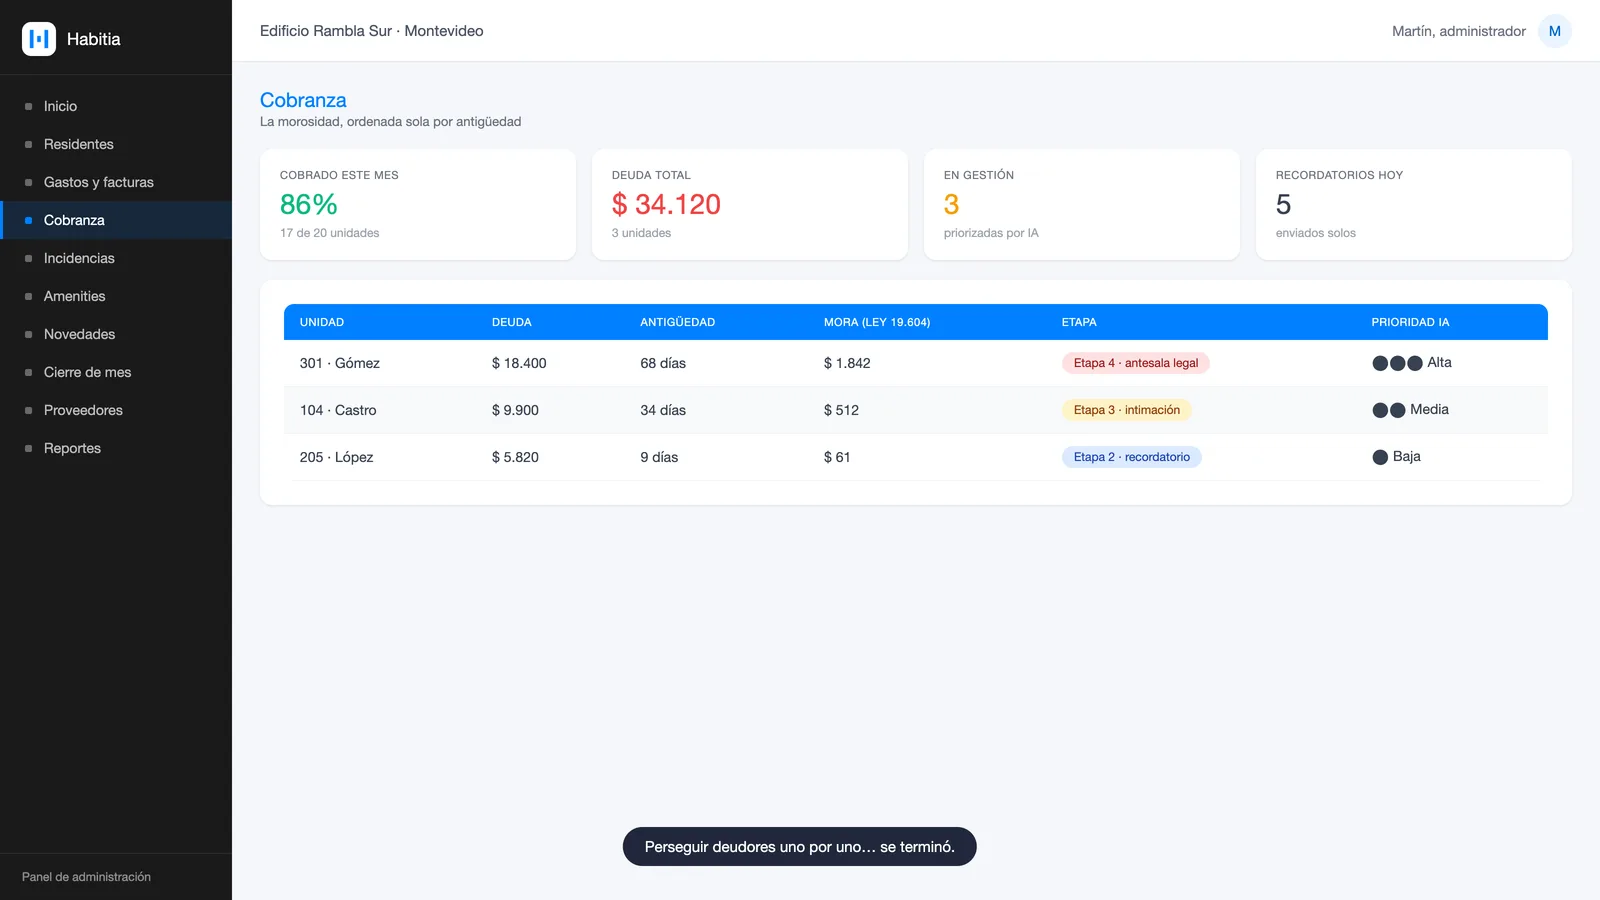Click the $ 18.400 debt value
The width and height of the screenshot is (1600, 900).
tap(519, 363)
